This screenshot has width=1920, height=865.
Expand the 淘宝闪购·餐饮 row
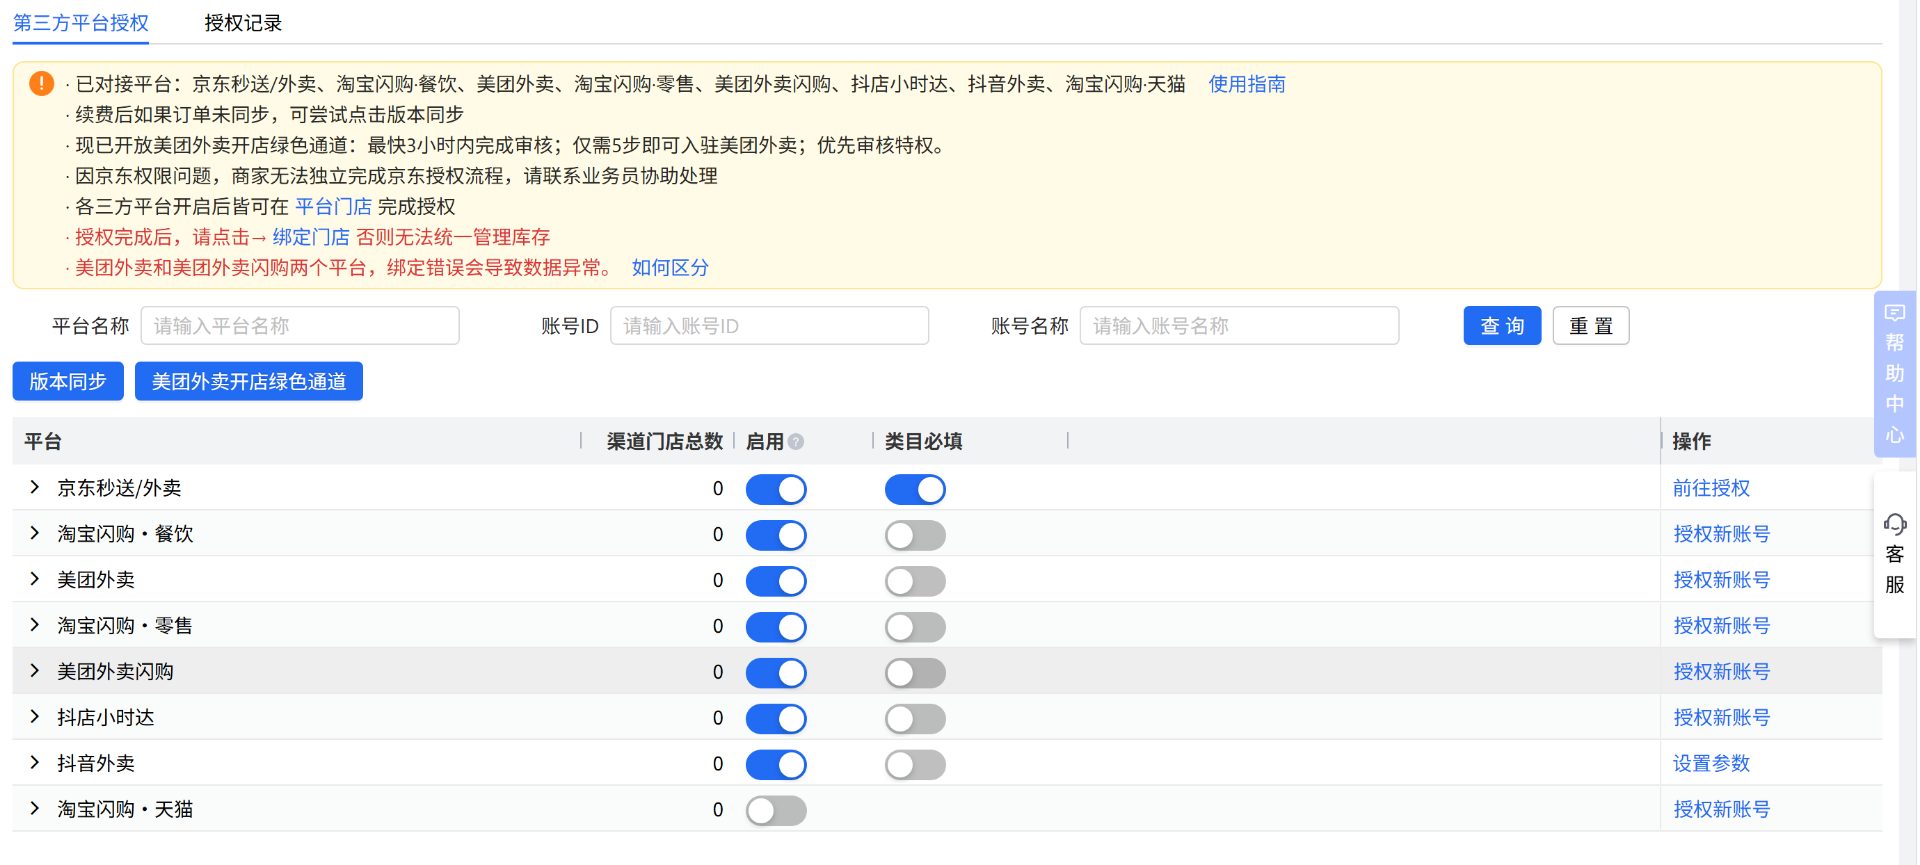pyautogui.click(x=35, y=533)
